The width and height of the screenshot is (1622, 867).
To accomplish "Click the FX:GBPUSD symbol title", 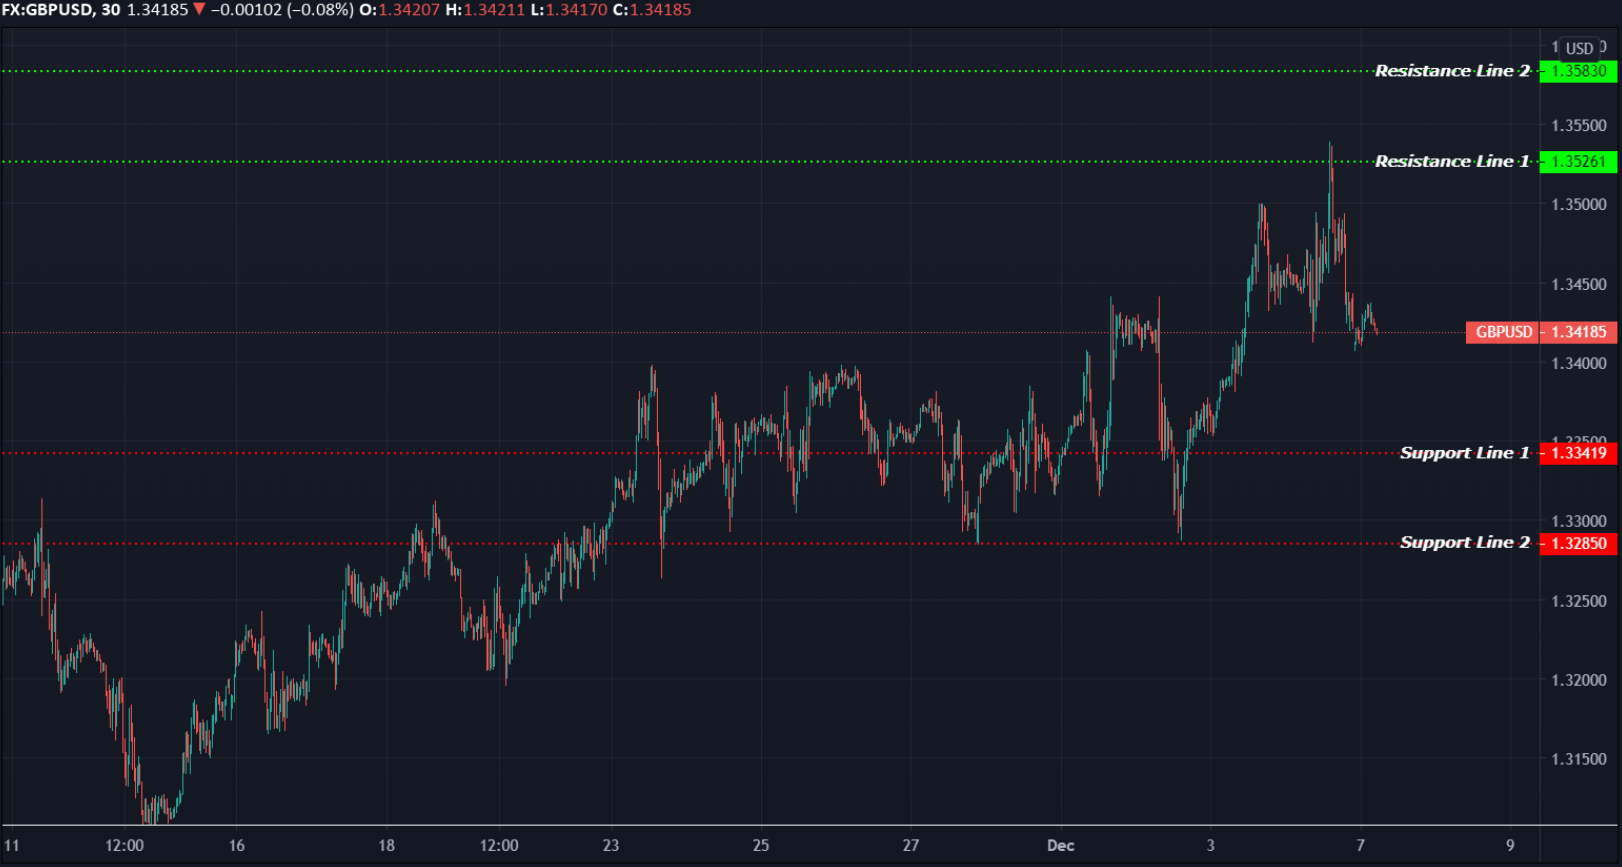I will [47, 10].
